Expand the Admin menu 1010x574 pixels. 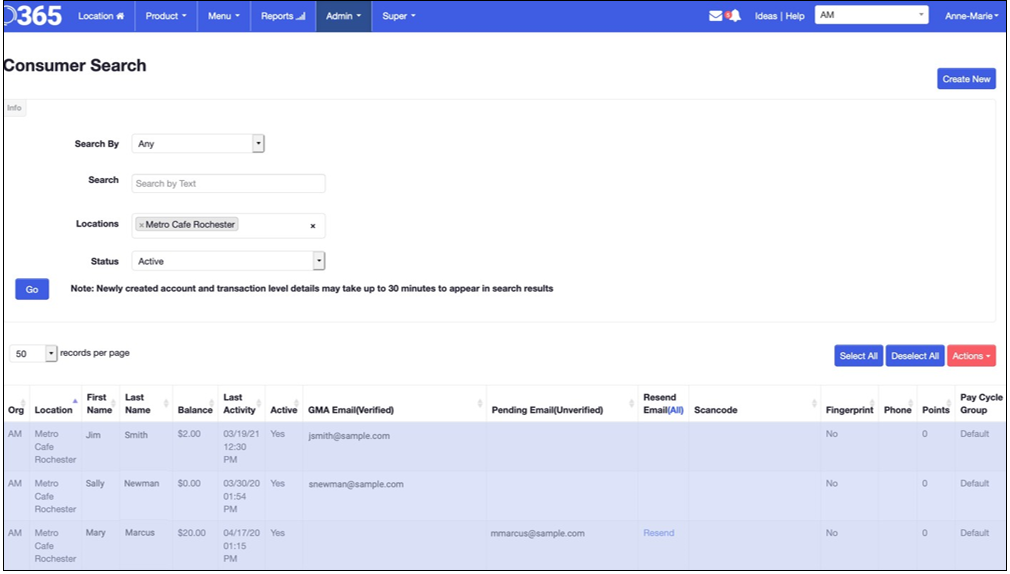click(x=343, y=16)
